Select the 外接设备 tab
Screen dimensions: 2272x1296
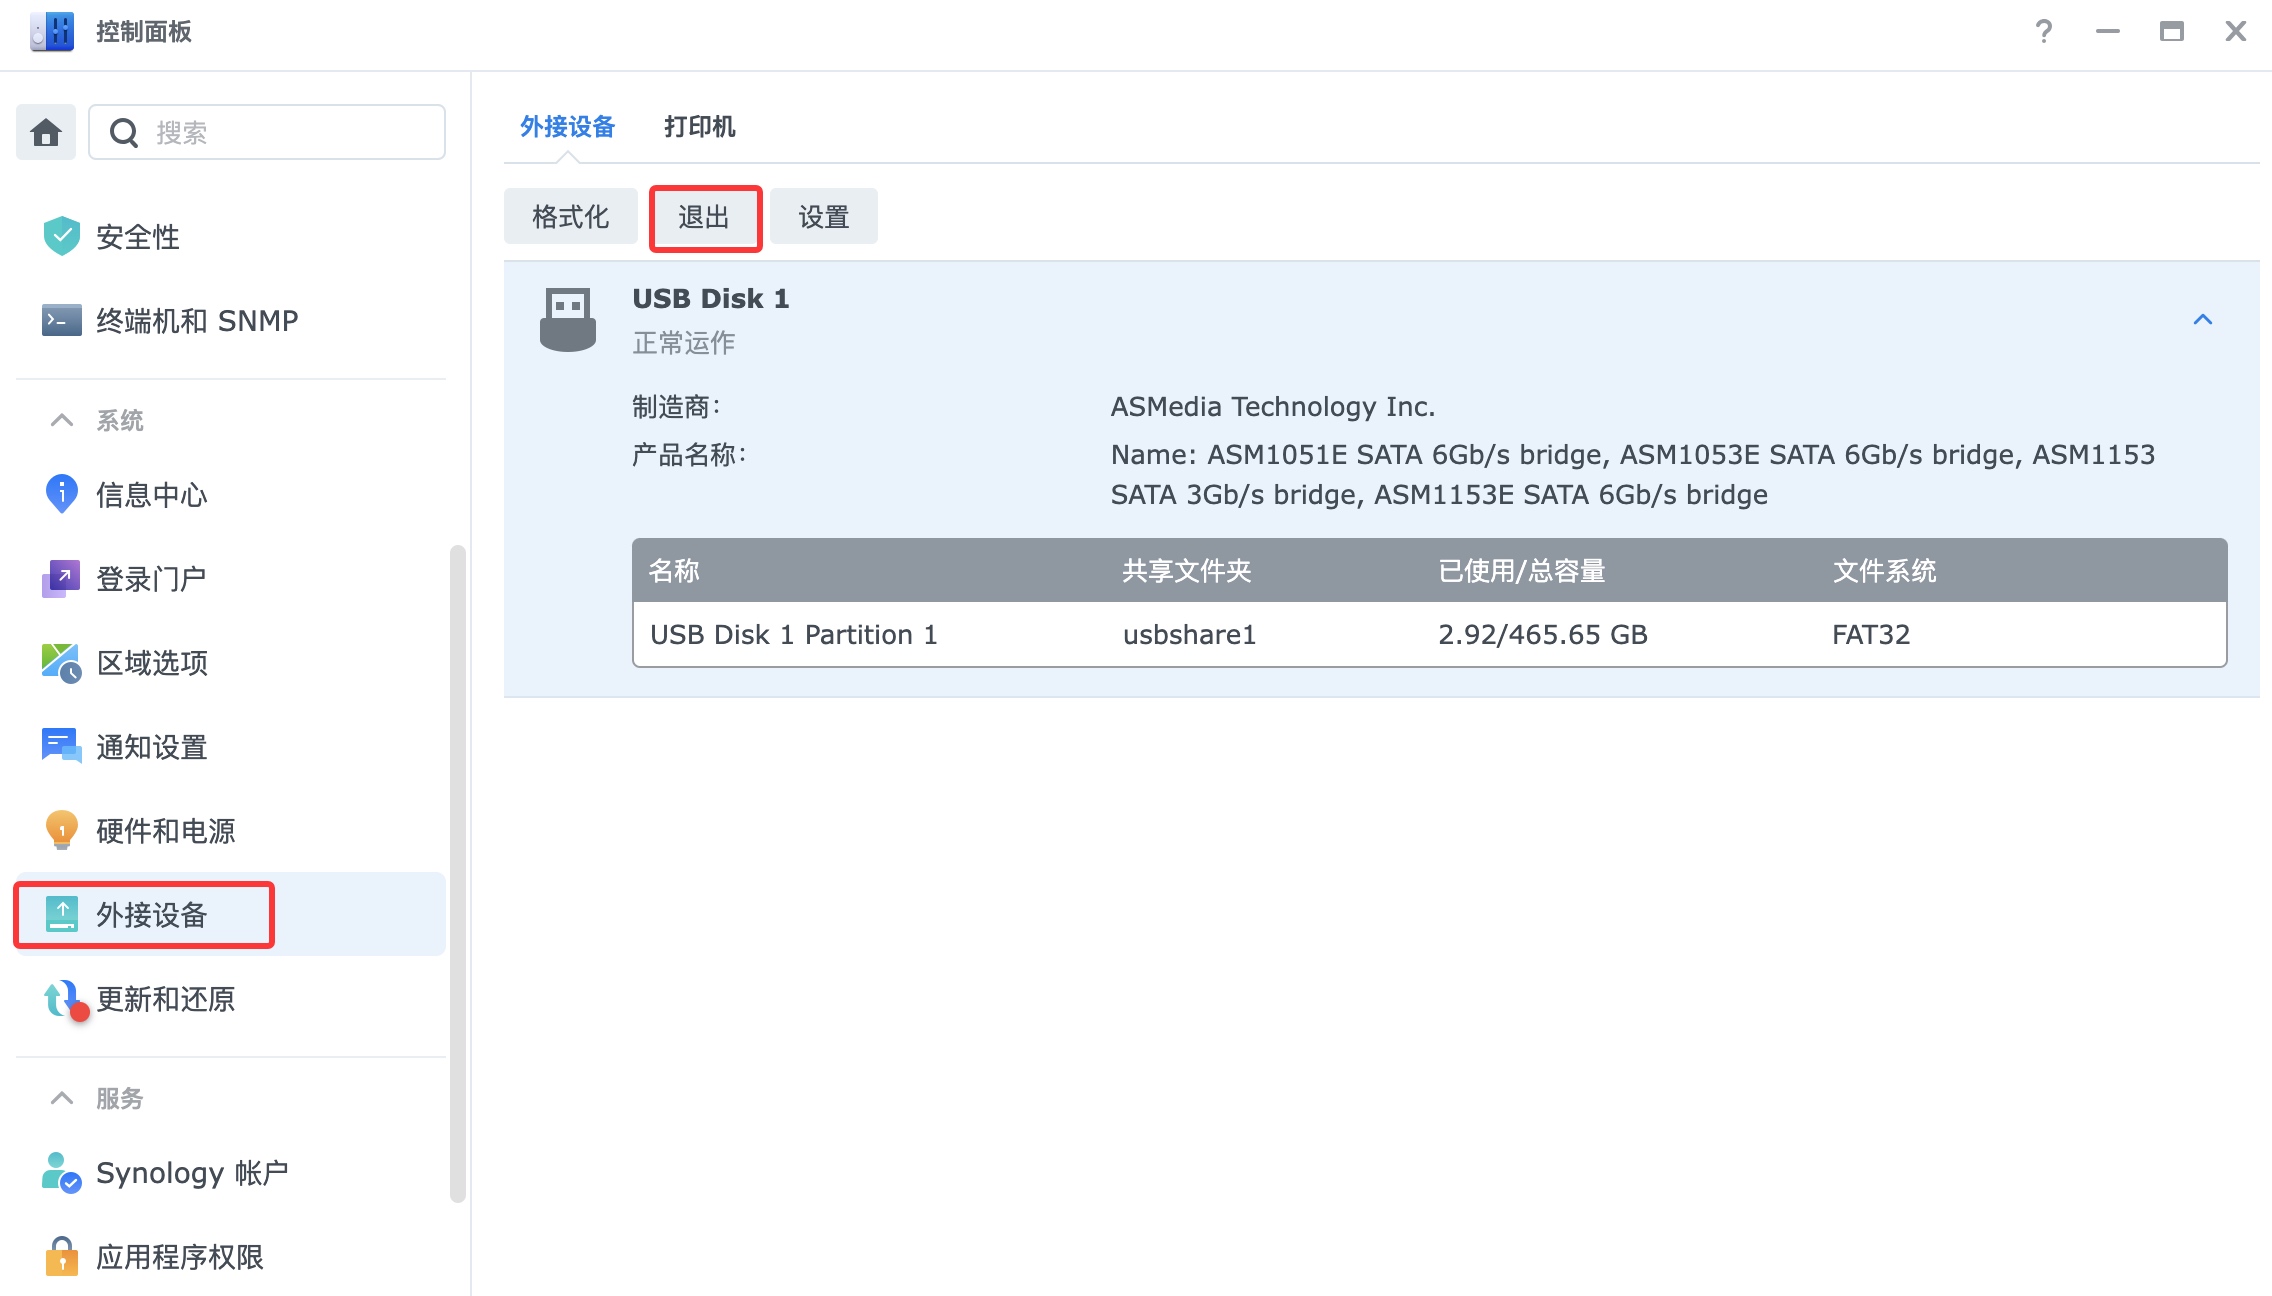click(x=567, y=127)
